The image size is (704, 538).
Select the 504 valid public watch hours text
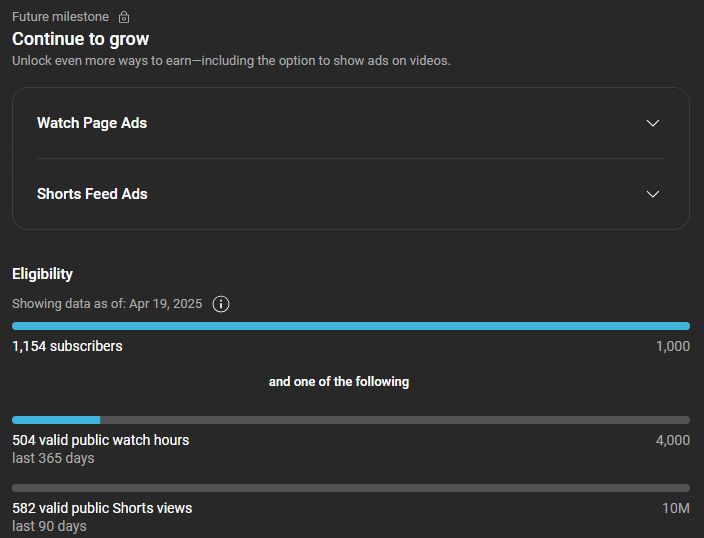[x=100, y=440]
